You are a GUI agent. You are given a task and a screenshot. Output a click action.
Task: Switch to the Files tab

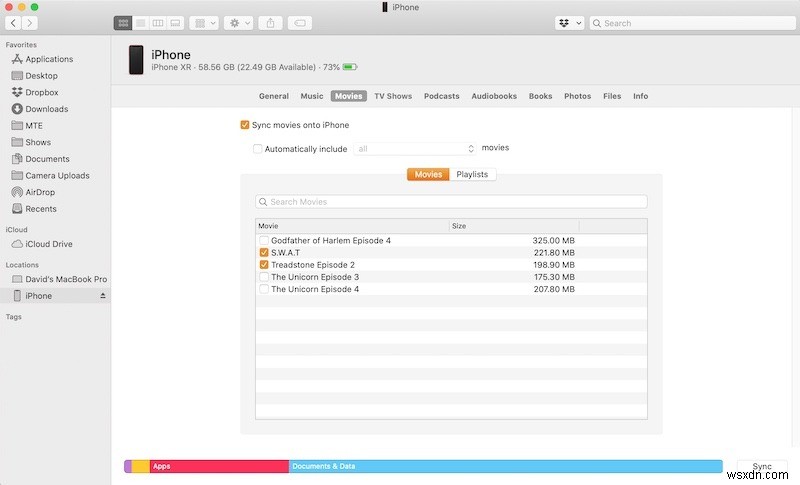tap(612, 96)
